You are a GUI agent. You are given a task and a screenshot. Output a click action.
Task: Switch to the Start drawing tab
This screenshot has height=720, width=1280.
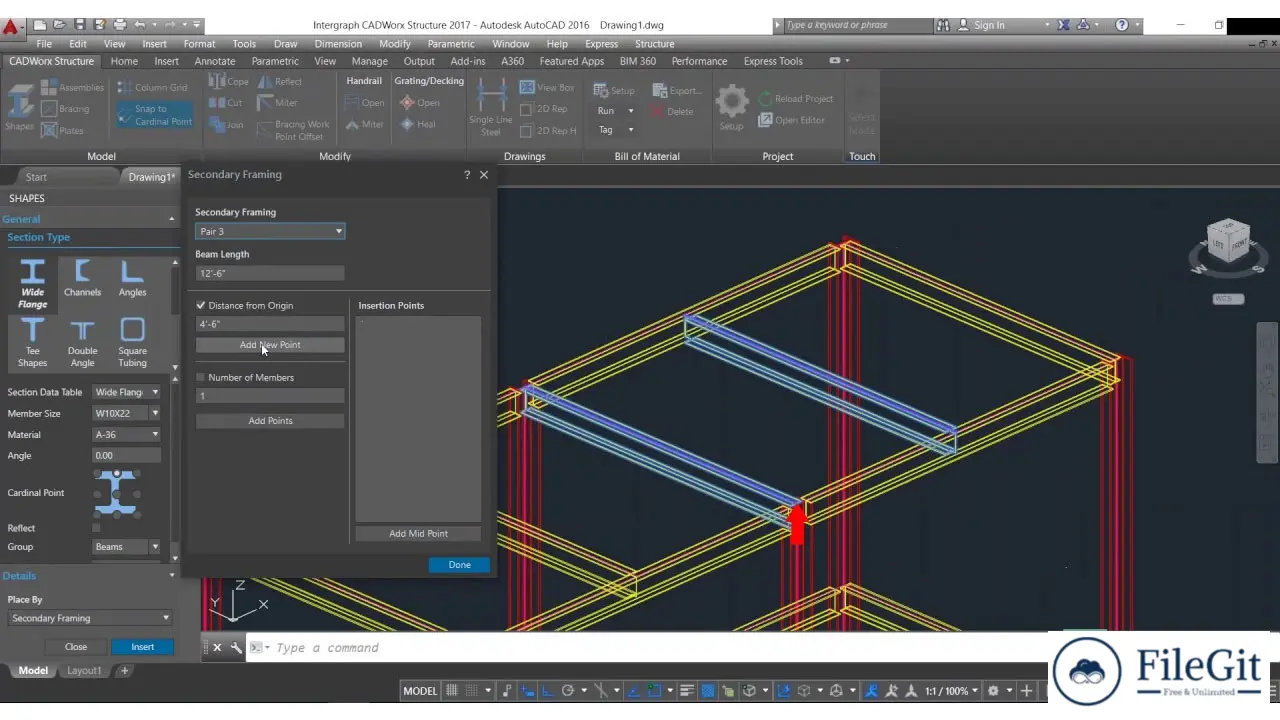(x=36, y=177)
